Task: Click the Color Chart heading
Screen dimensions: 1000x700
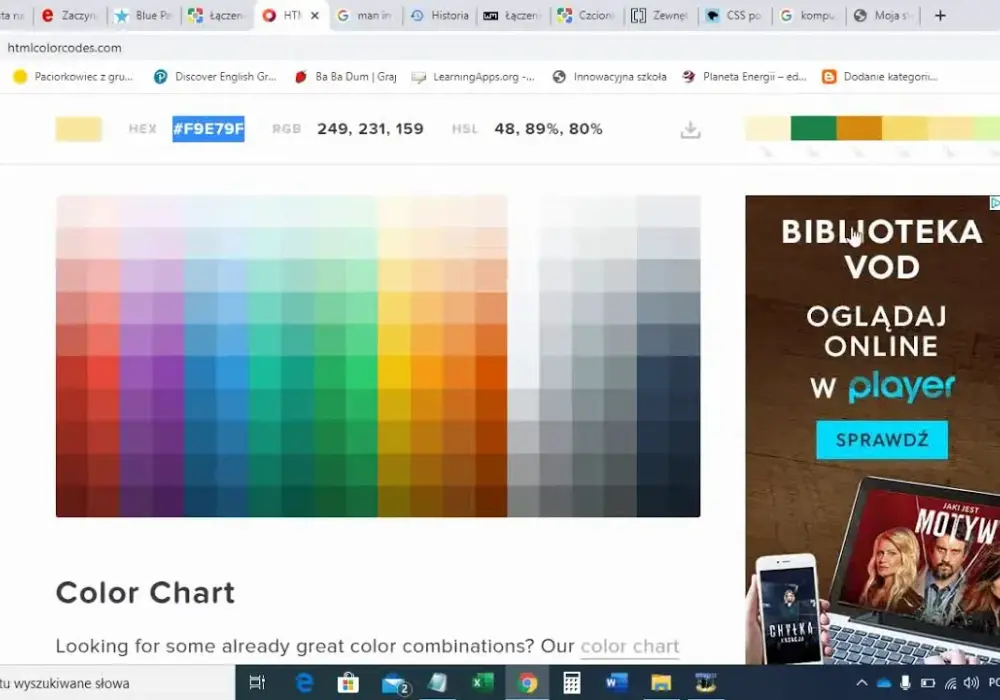Action: [145, 592]
